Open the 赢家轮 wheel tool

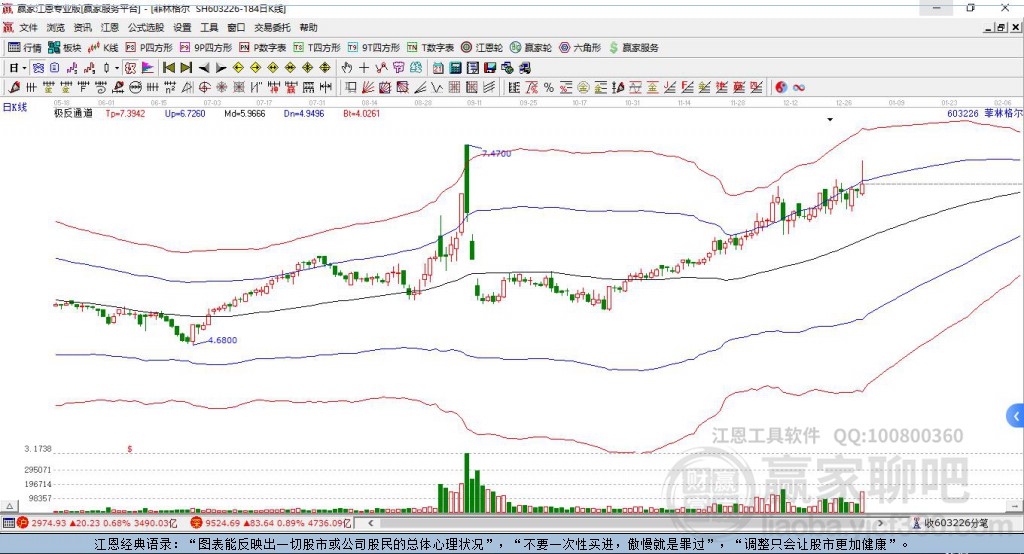pos(530,48)
